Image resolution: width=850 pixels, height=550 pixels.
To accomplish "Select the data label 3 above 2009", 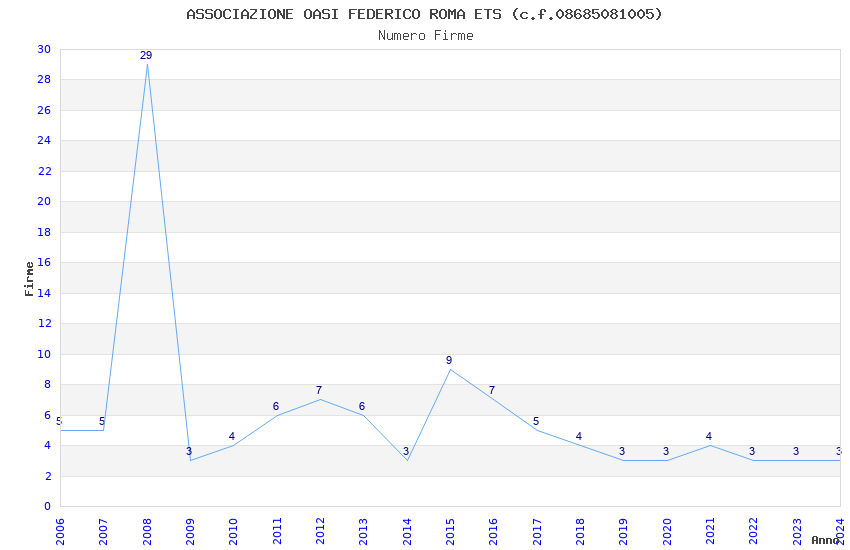I will pyautogui.click(x=189, y=452).
